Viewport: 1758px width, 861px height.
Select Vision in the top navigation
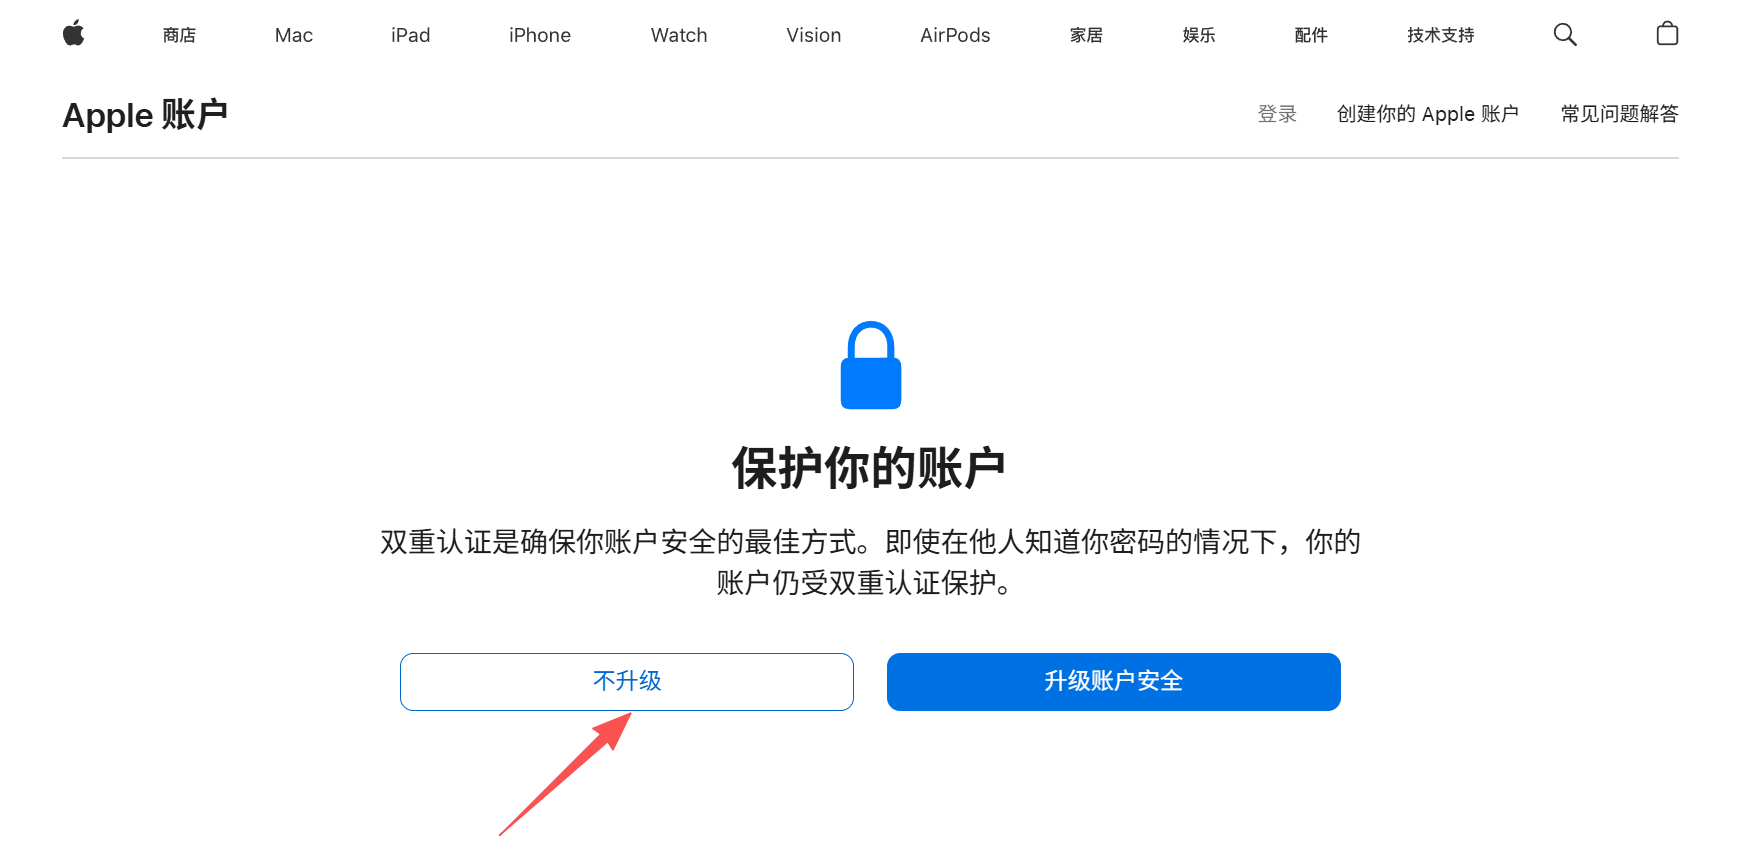[x=814, y=35]
